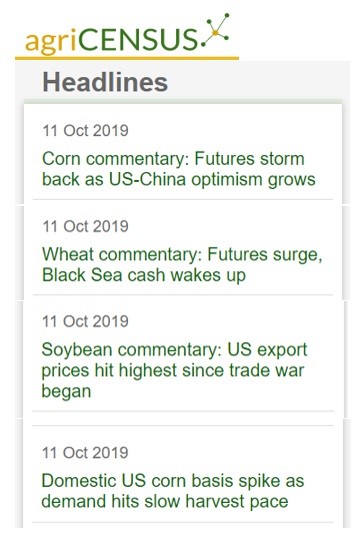Click the thin green bar under Headlines header
Screen dimensions: 360x536
click(183, 102)
